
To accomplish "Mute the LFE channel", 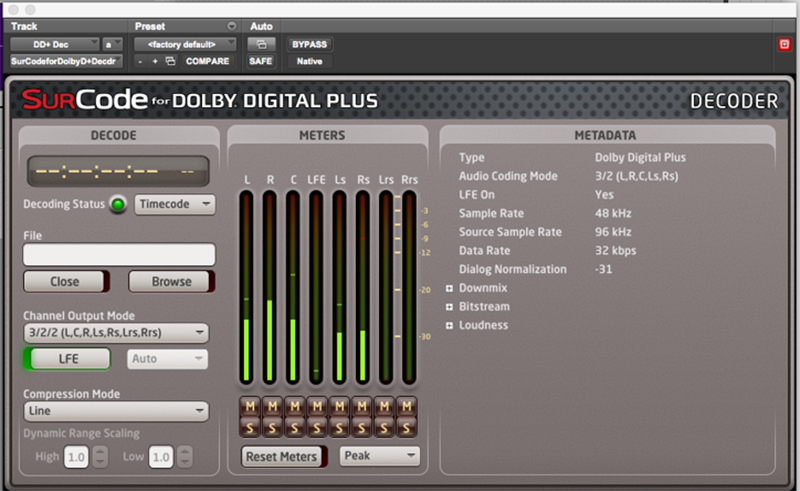I will pyautogui.click(x=316, y=406).
